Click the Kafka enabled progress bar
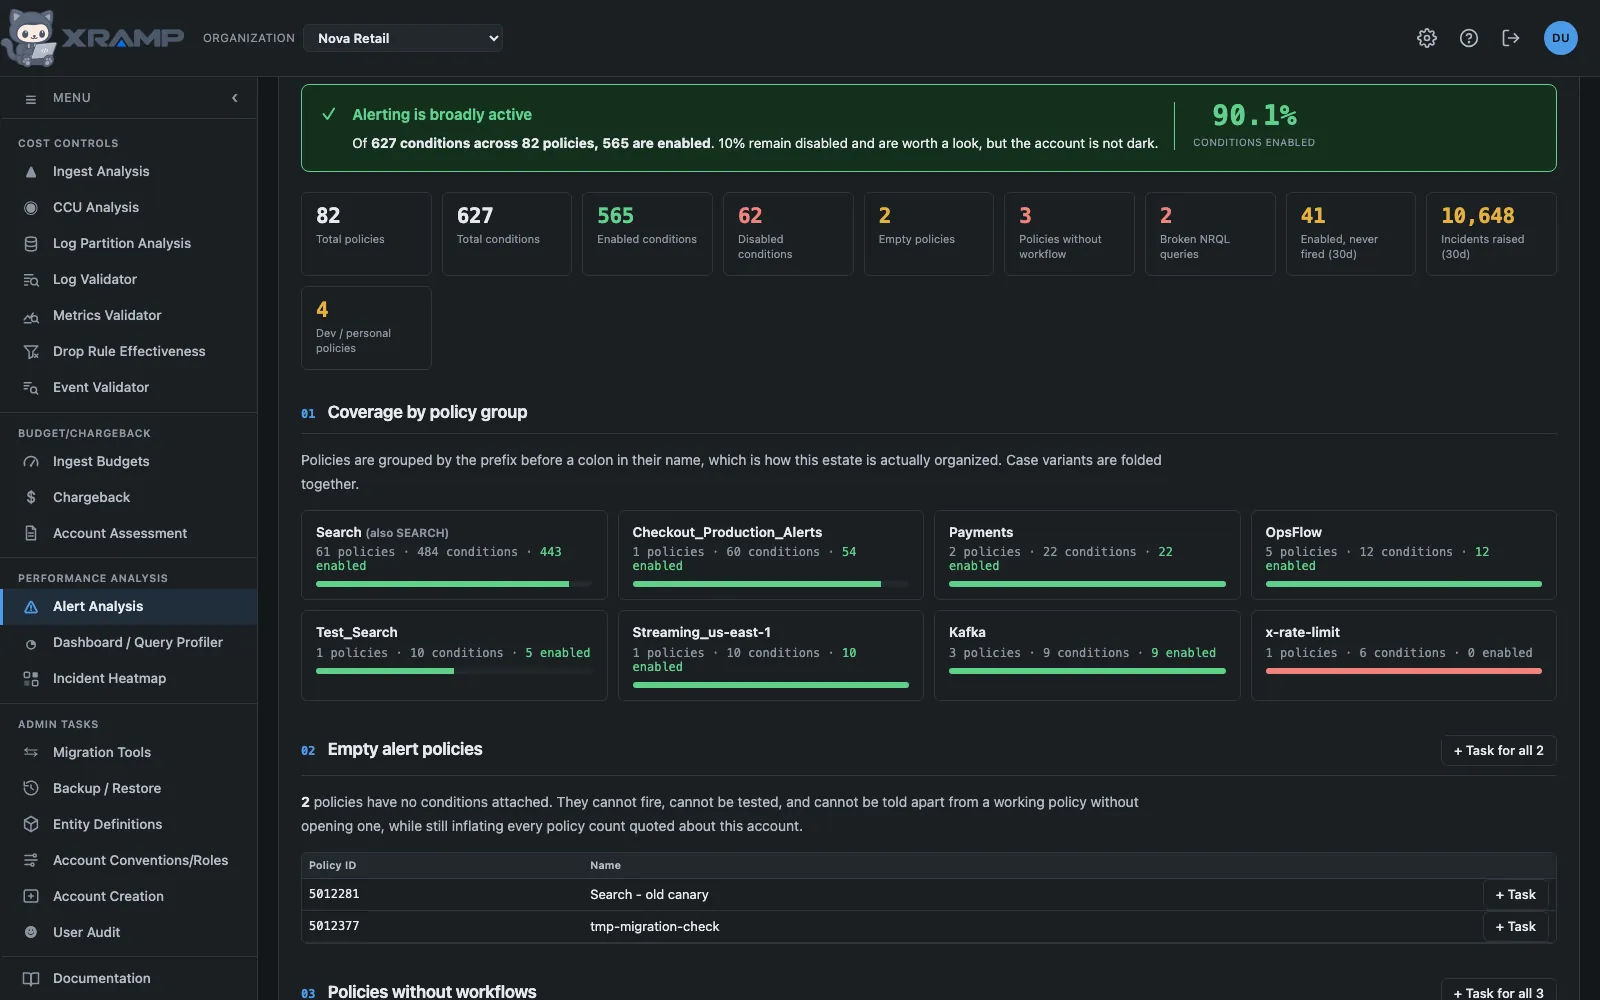This screenshot has height=1000, width=1600. pyautogui.click(x=1087, y=671)
